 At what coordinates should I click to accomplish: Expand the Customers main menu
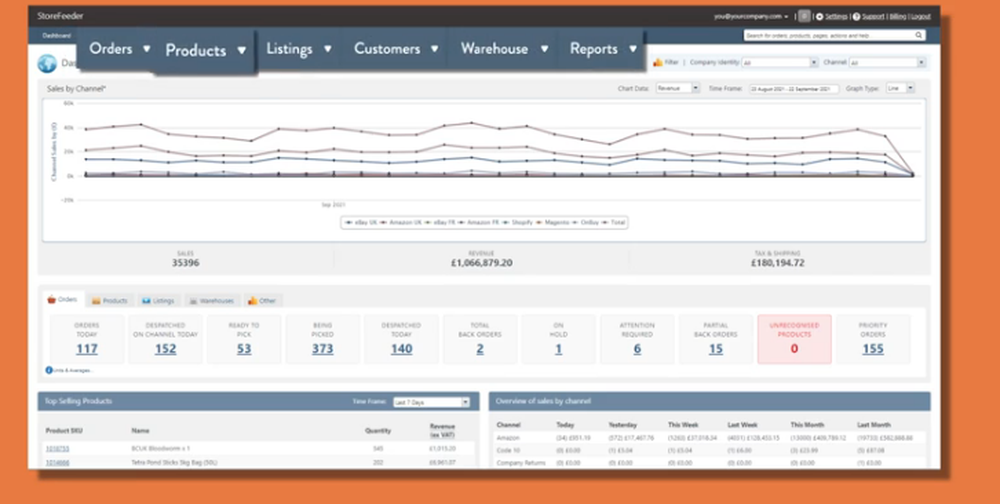pyautogui.click(x=395, y=48)
